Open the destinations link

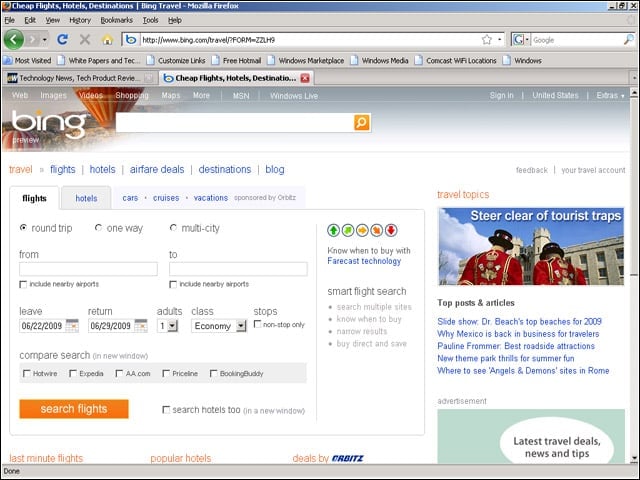pyautogui.click(x=225, y=169)
